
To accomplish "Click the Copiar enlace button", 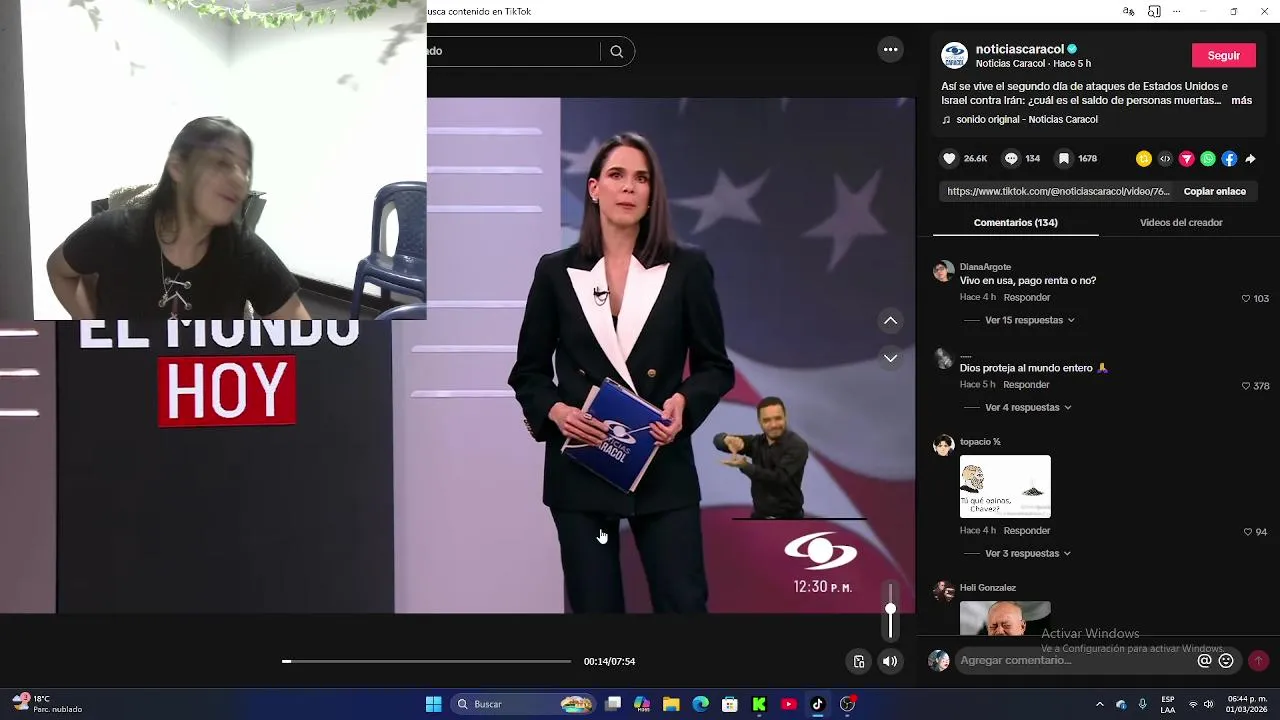I will point(1214,191).
